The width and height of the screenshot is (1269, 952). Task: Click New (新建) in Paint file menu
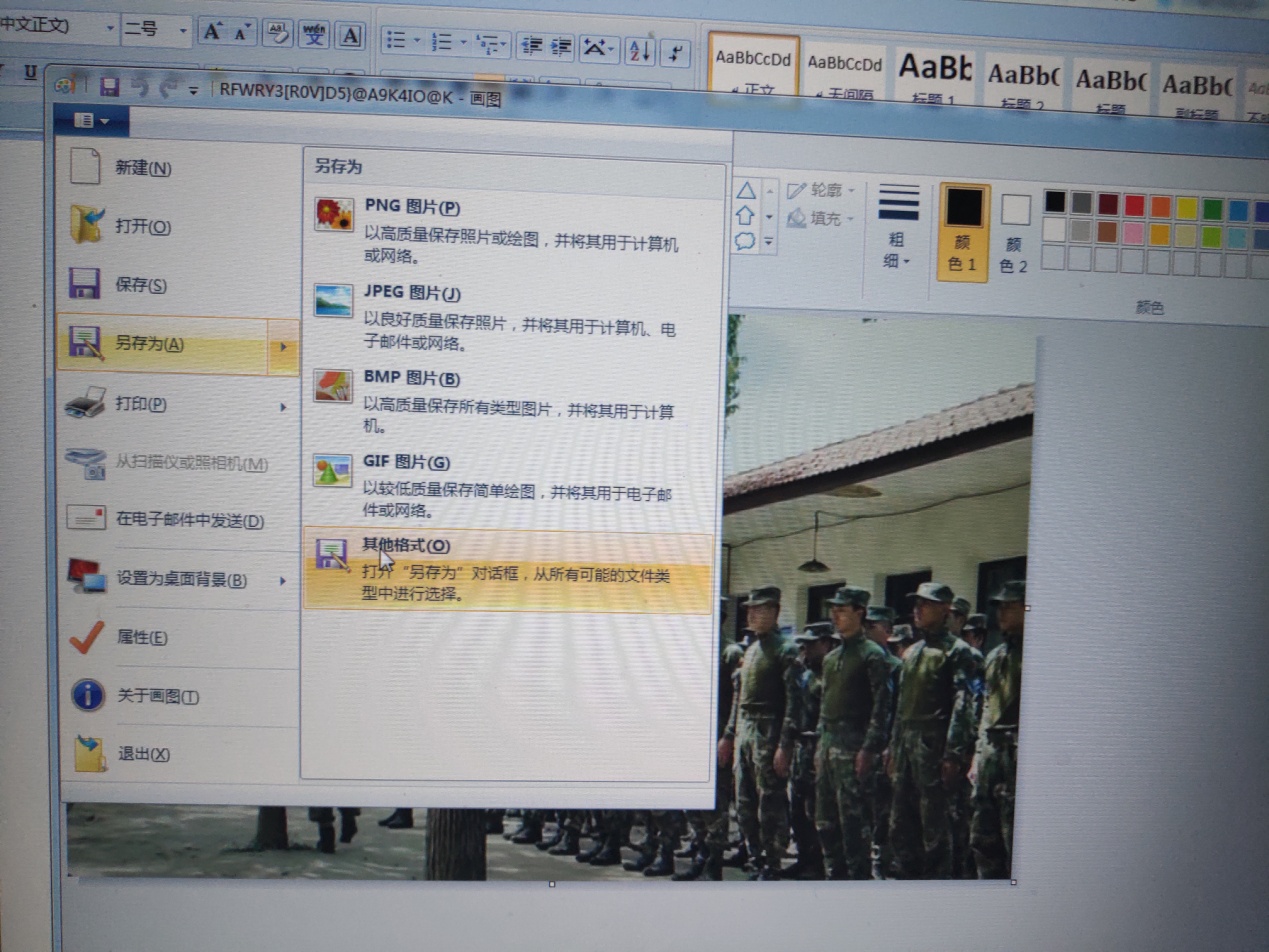click(179, 167)
